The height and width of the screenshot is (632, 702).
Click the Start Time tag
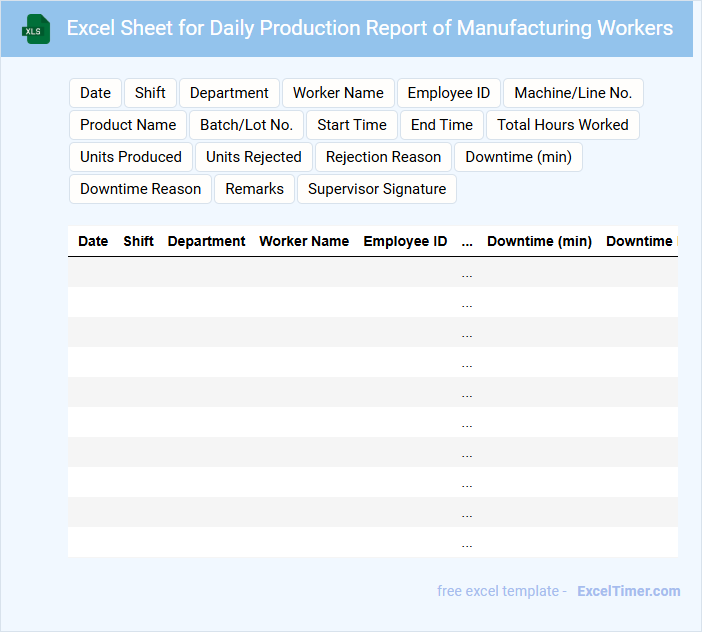click(352, 125)
